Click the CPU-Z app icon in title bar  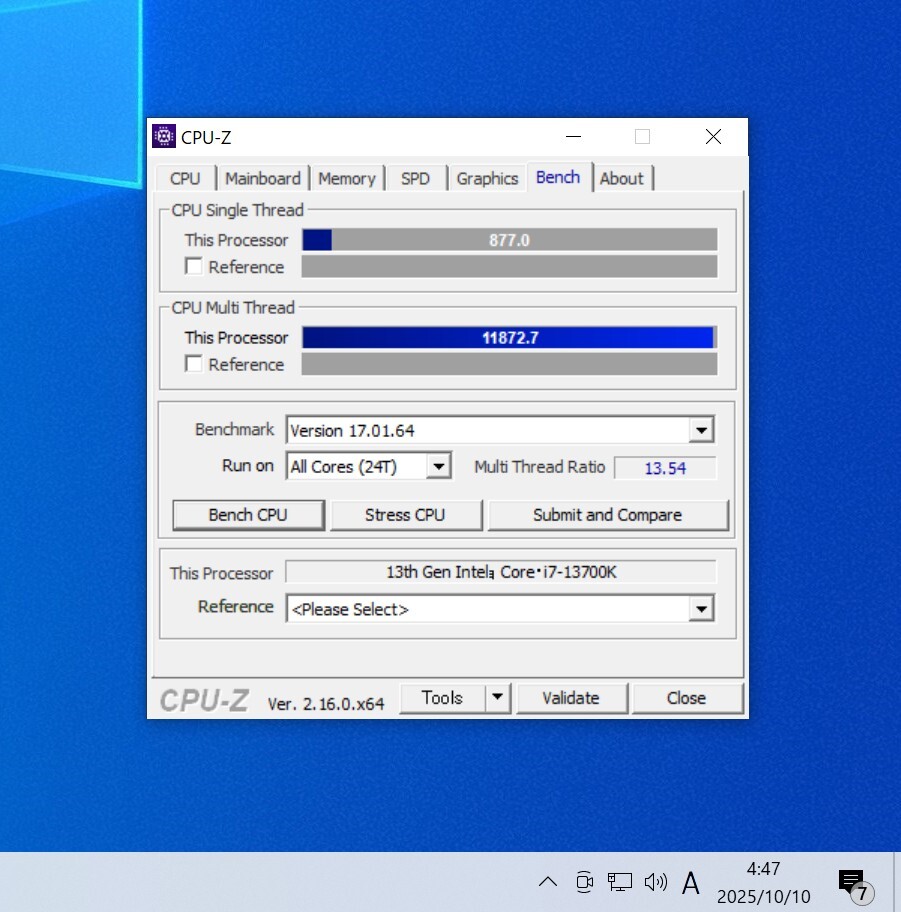164,137
